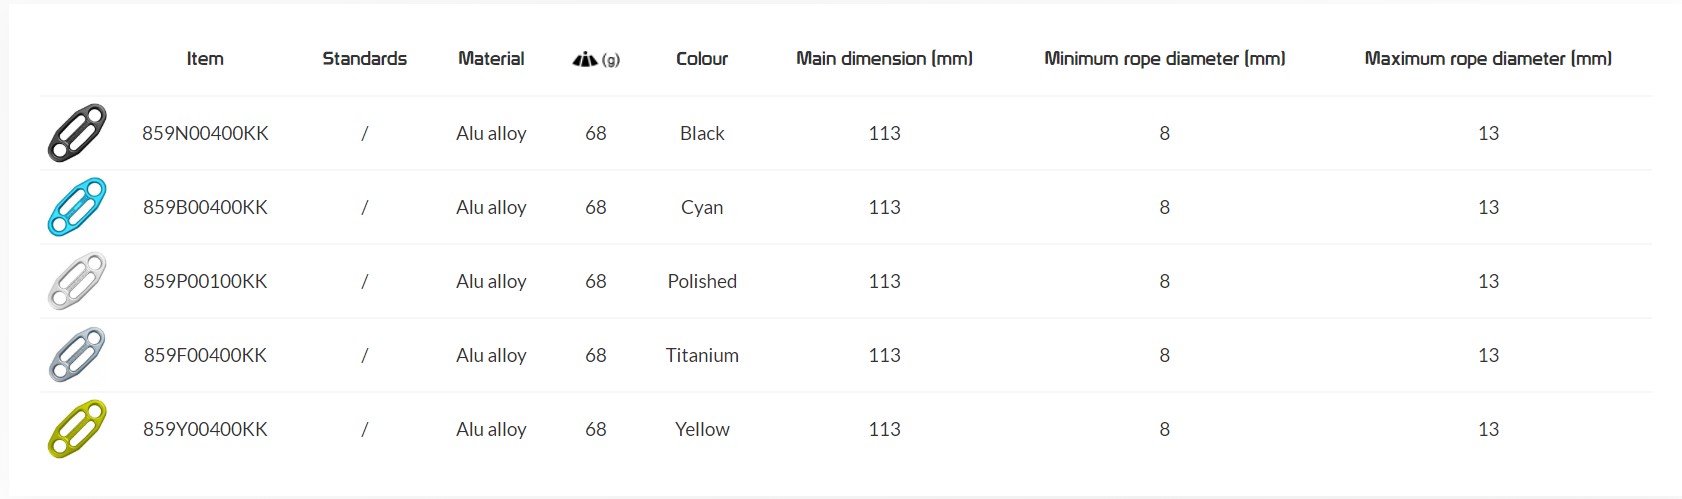Click the Polished colour cell
This screenshot has width=1682, height=499.
pos(702,281)
